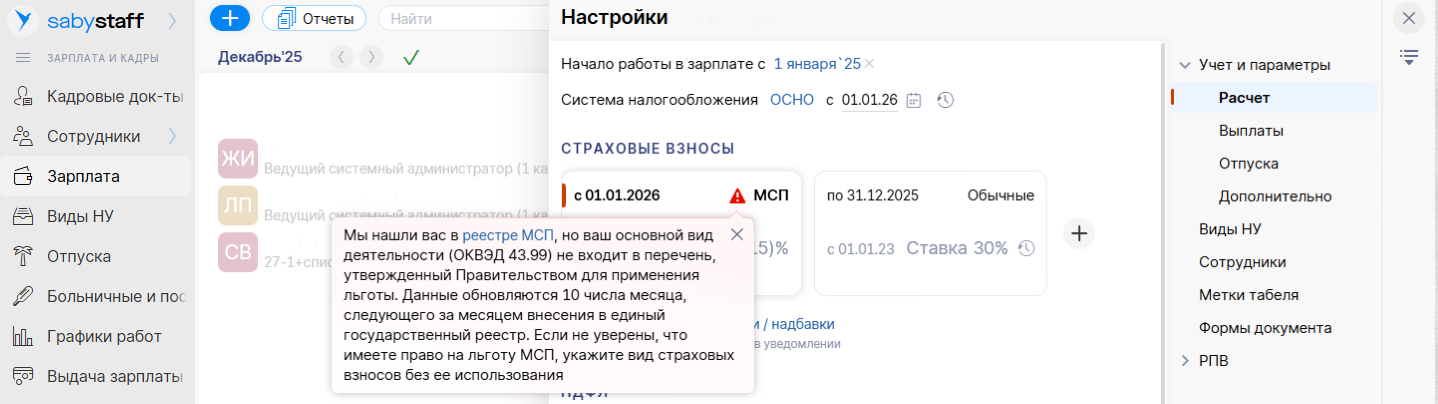Collapse the Учет и параметры section
Viewport: 1438px width, 404px height.
coord(1185,65)
